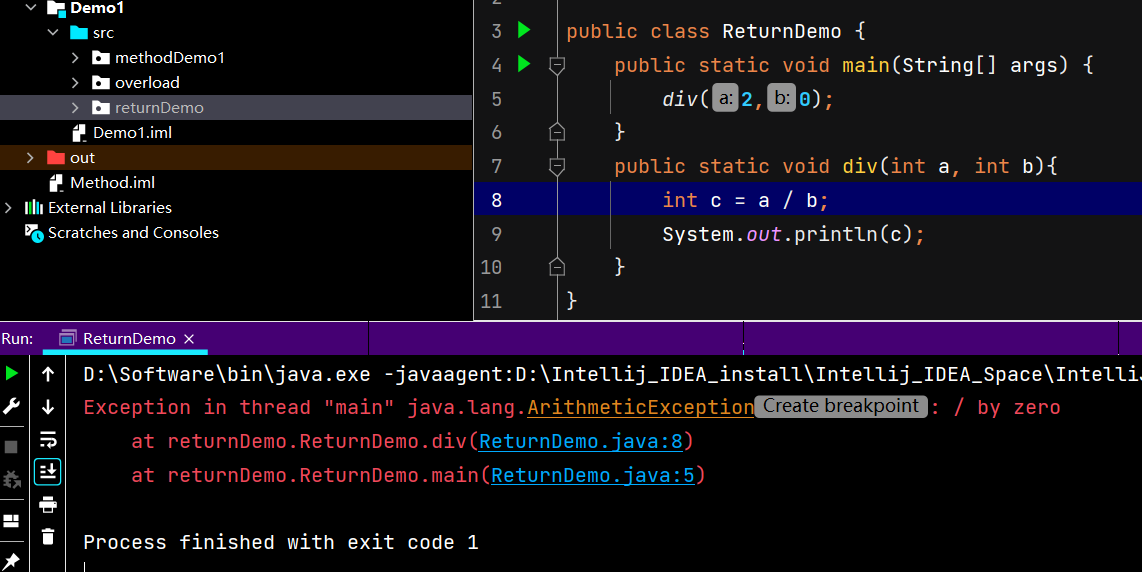Click the debug bug icon in Run panel
The height and width of the screenshot is (572, 1142).
[12, 479]
